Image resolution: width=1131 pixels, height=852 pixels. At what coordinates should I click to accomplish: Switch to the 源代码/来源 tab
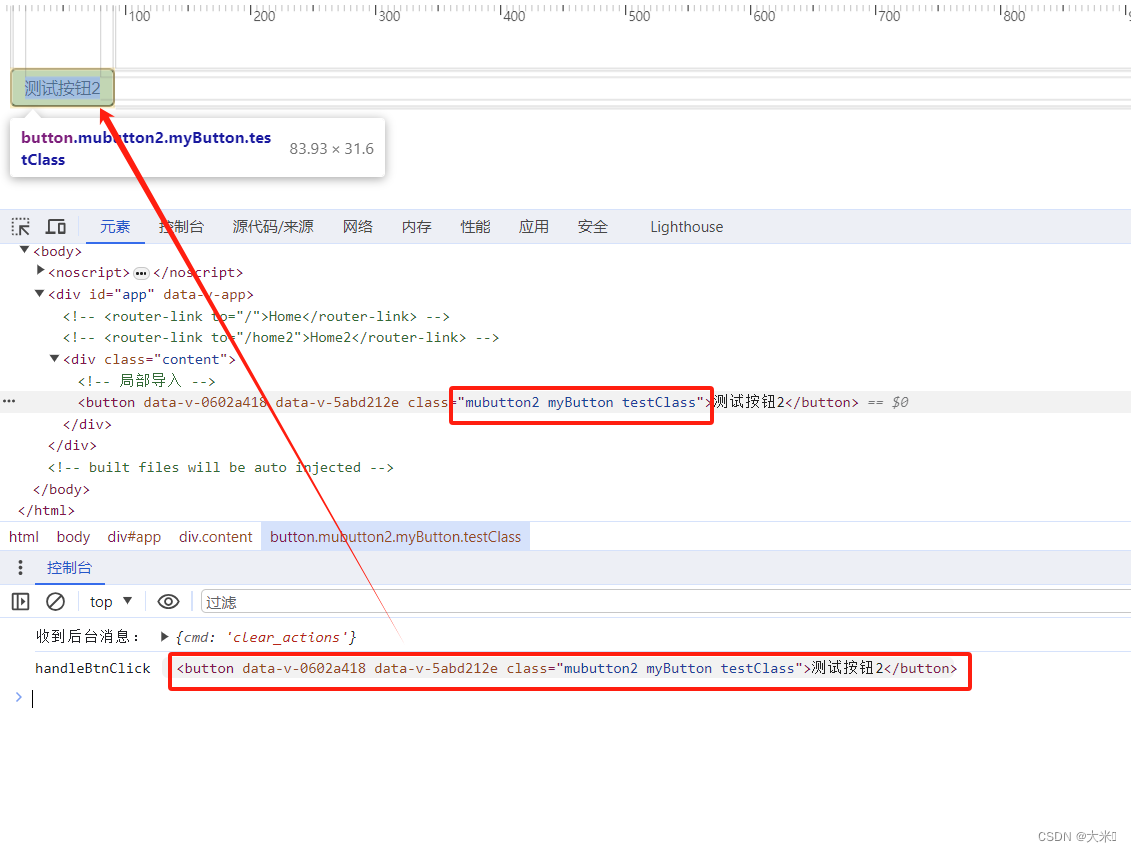(272, 226)
